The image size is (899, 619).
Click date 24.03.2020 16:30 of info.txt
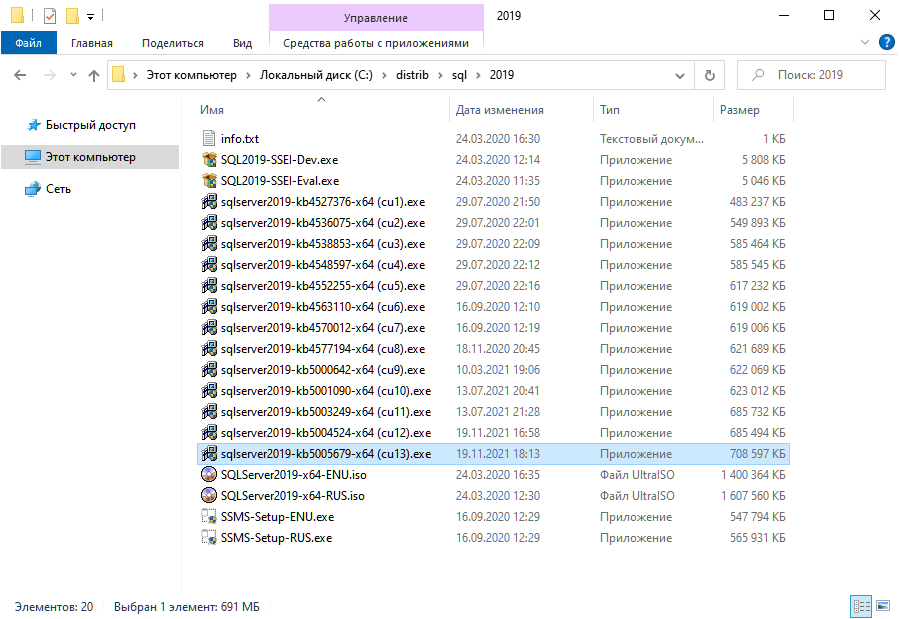pos(498,139)
